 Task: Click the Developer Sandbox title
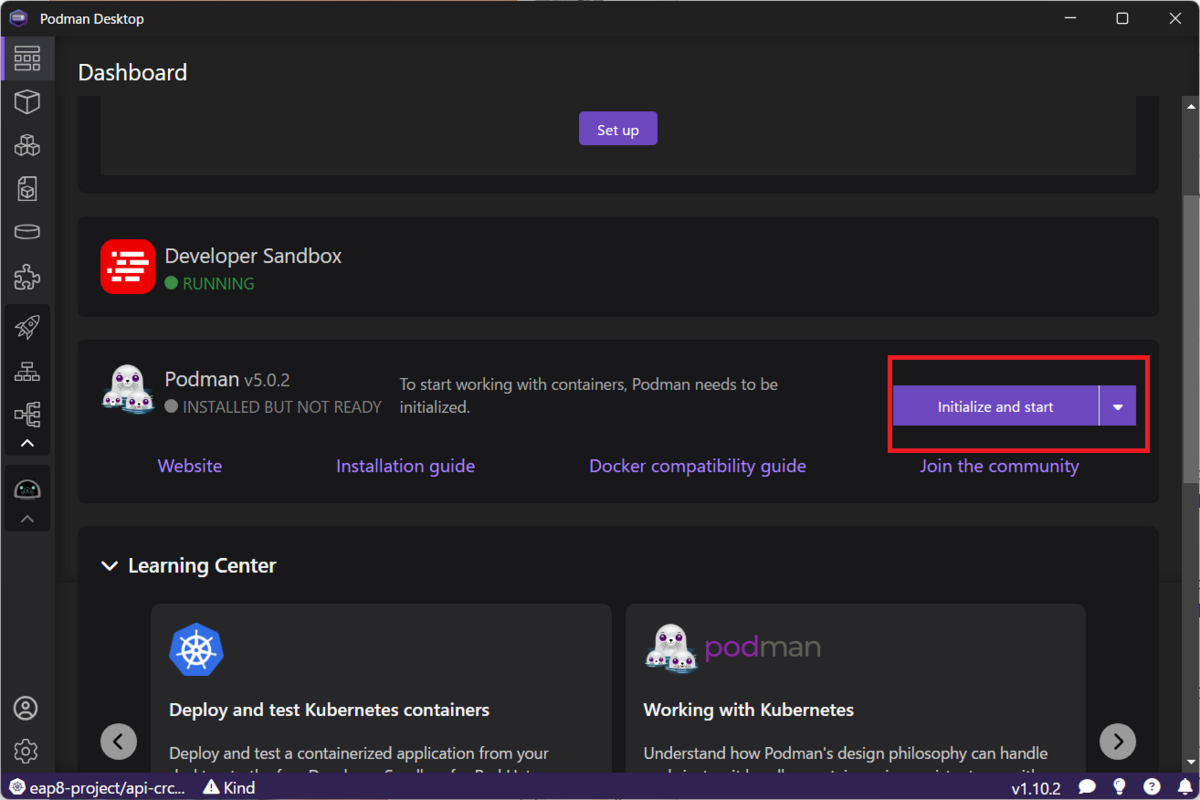(253, 256)
